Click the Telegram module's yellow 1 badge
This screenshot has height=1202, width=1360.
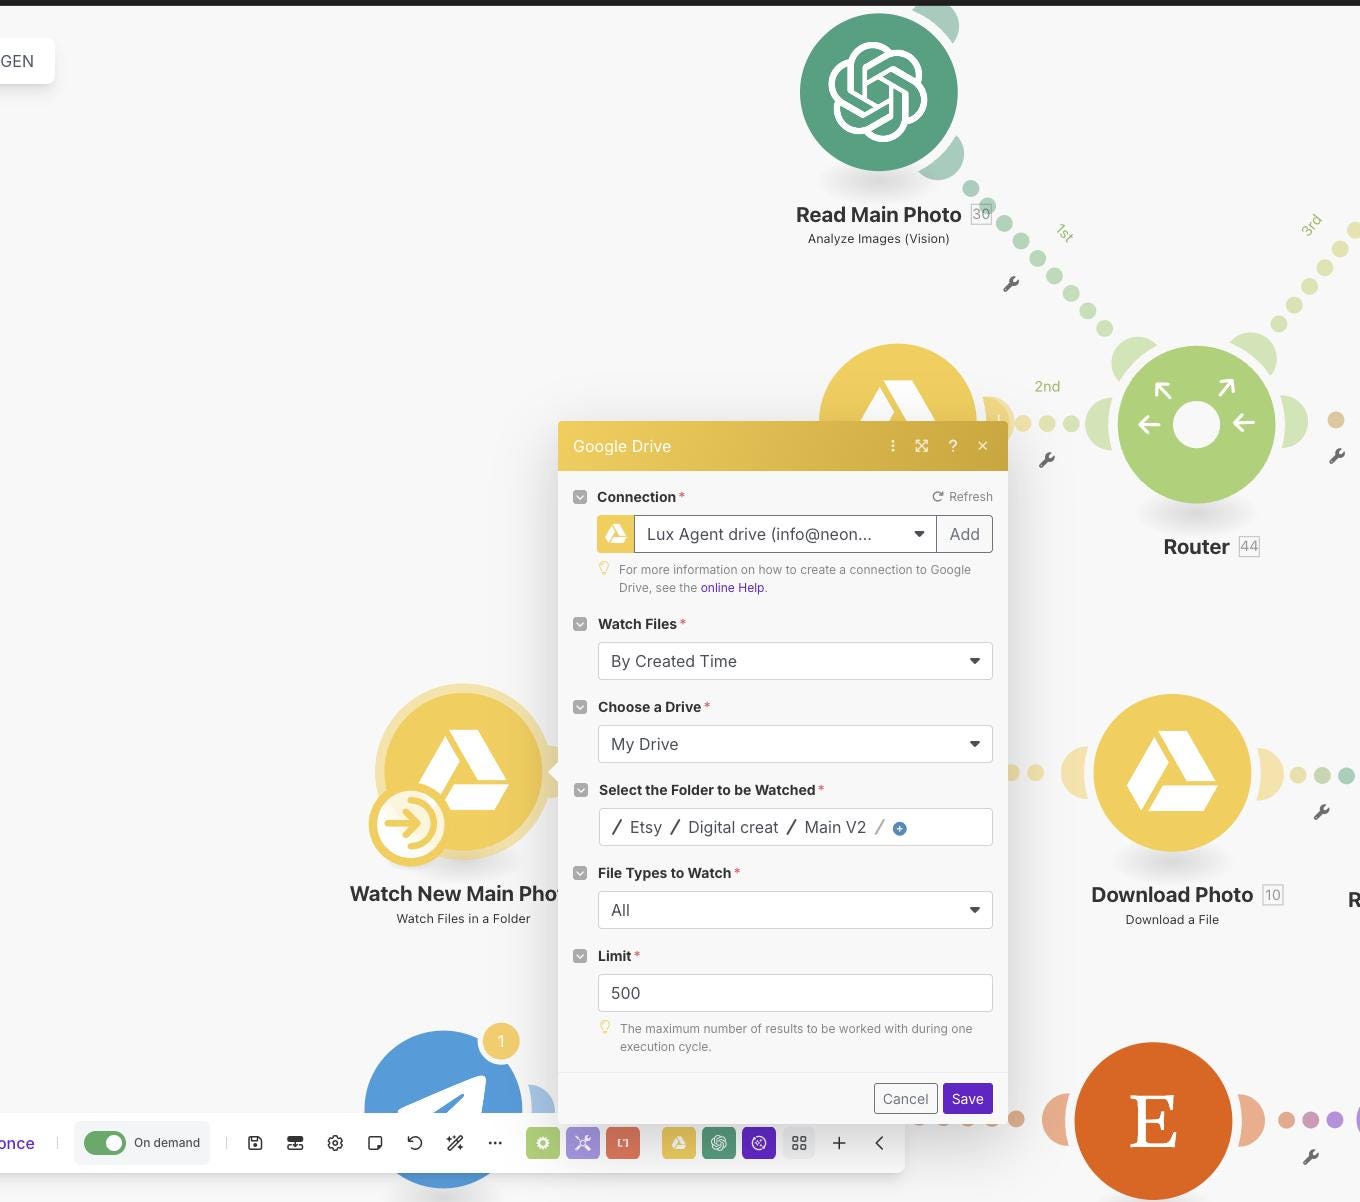point(501,1041)
